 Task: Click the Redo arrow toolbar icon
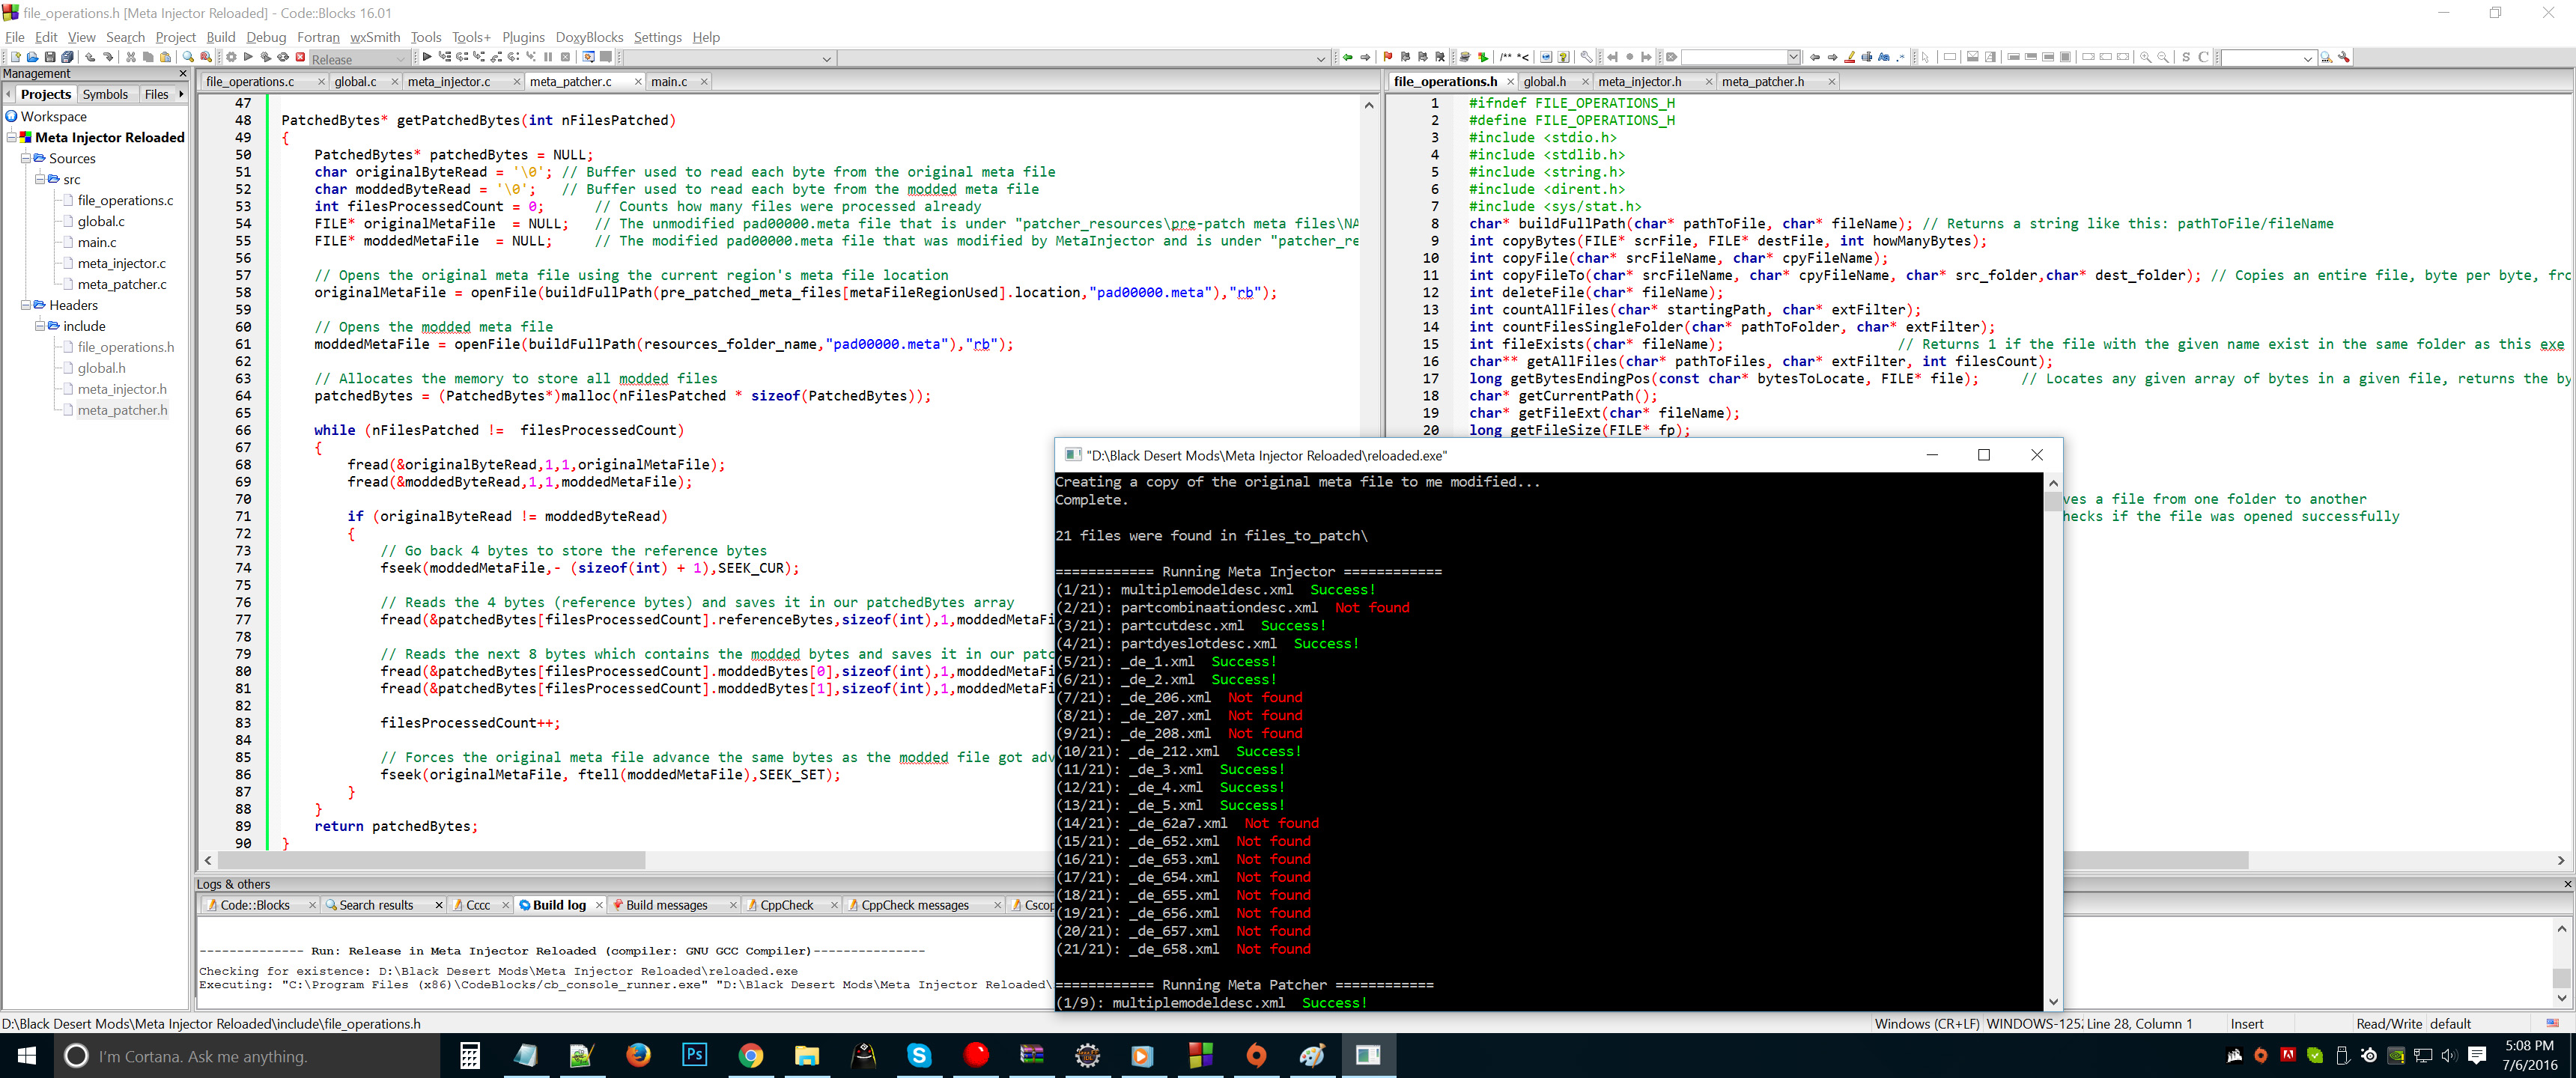coord(108,57)
